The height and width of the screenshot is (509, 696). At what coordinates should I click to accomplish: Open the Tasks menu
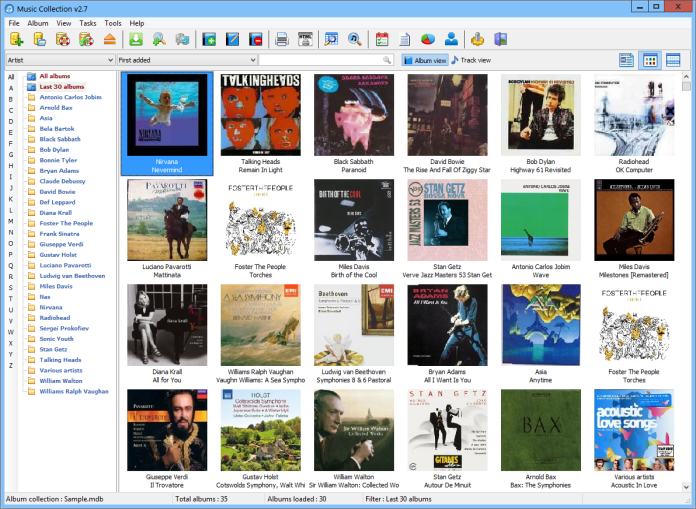tap(88, 22)
